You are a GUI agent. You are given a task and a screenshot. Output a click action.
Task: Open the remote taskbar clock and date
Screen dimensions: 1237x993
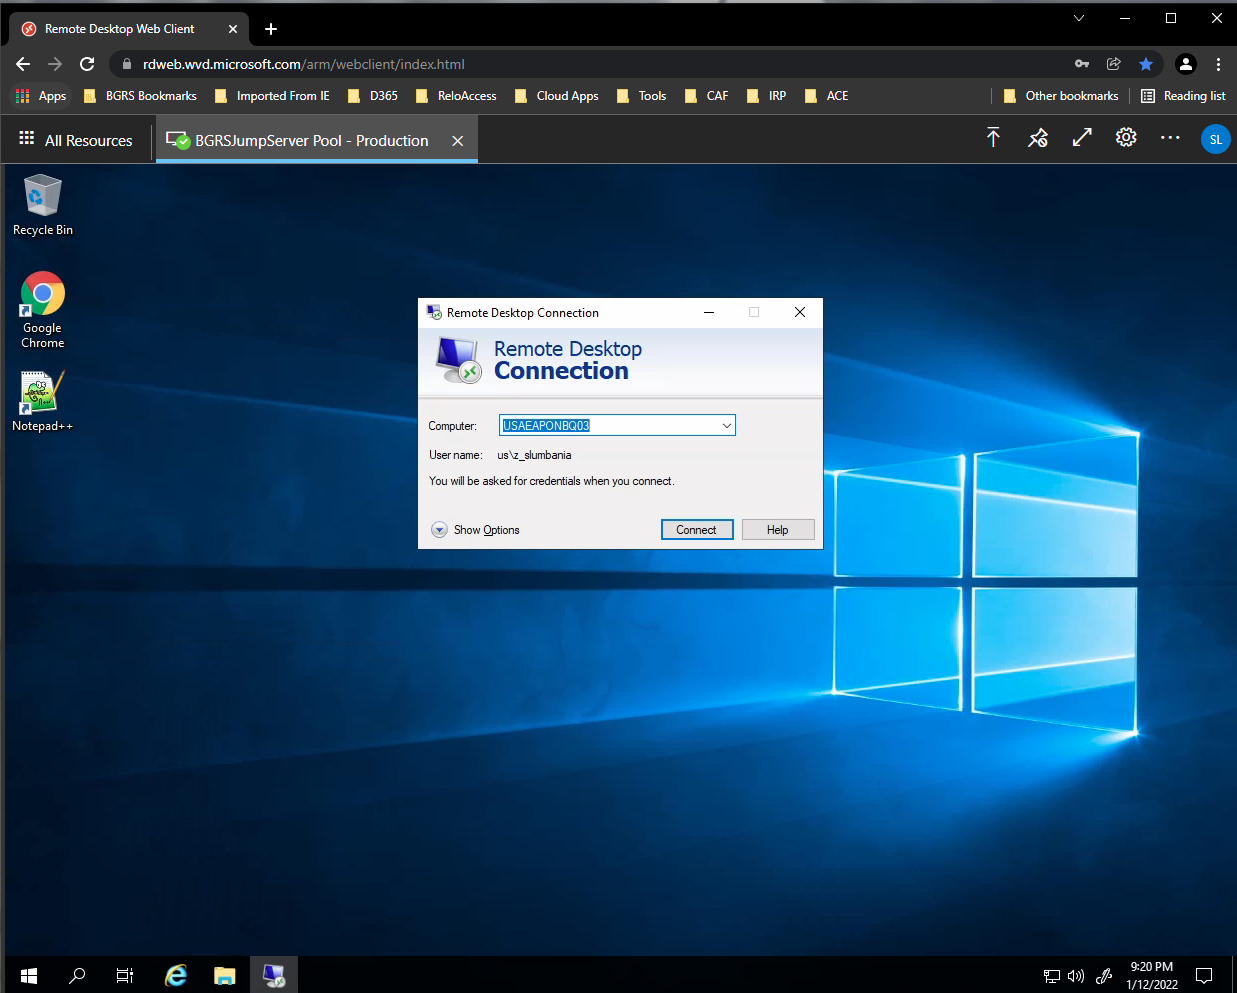click(x=1152, y=976)
